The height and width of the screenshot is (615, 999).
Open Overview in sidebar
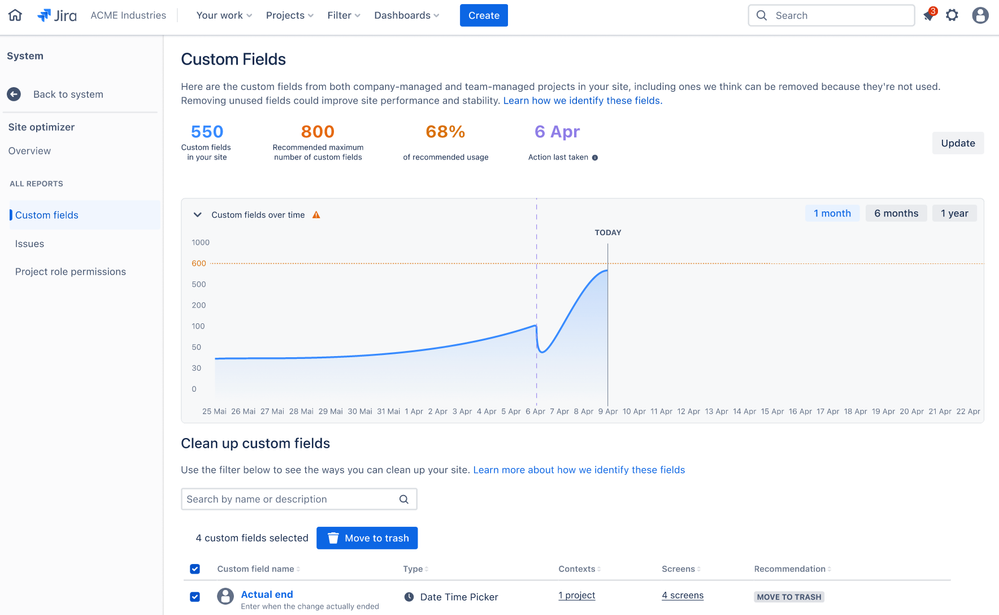click(29, 151)
